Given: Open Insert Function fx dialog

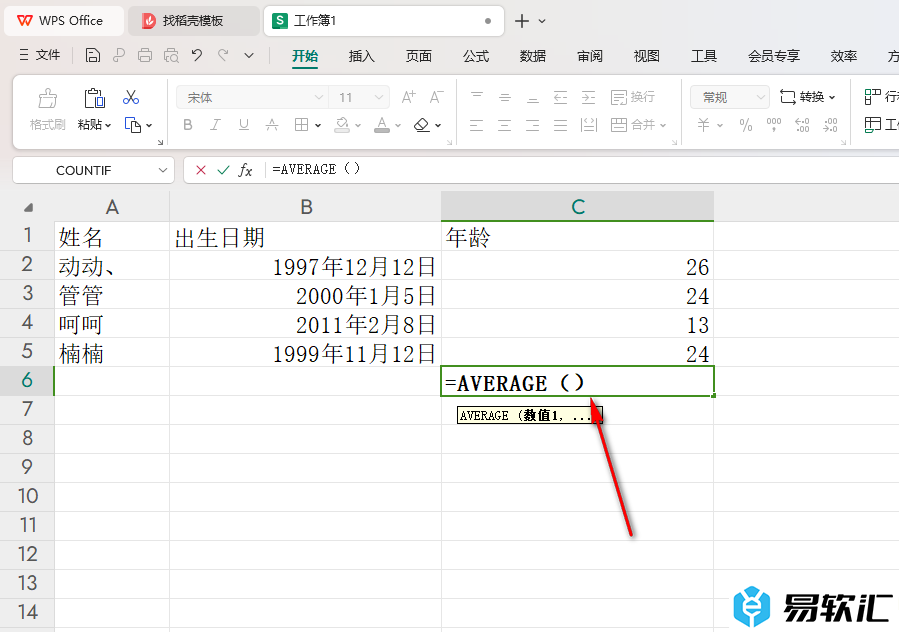Looking at the screenshot, I should coord(245,170).
